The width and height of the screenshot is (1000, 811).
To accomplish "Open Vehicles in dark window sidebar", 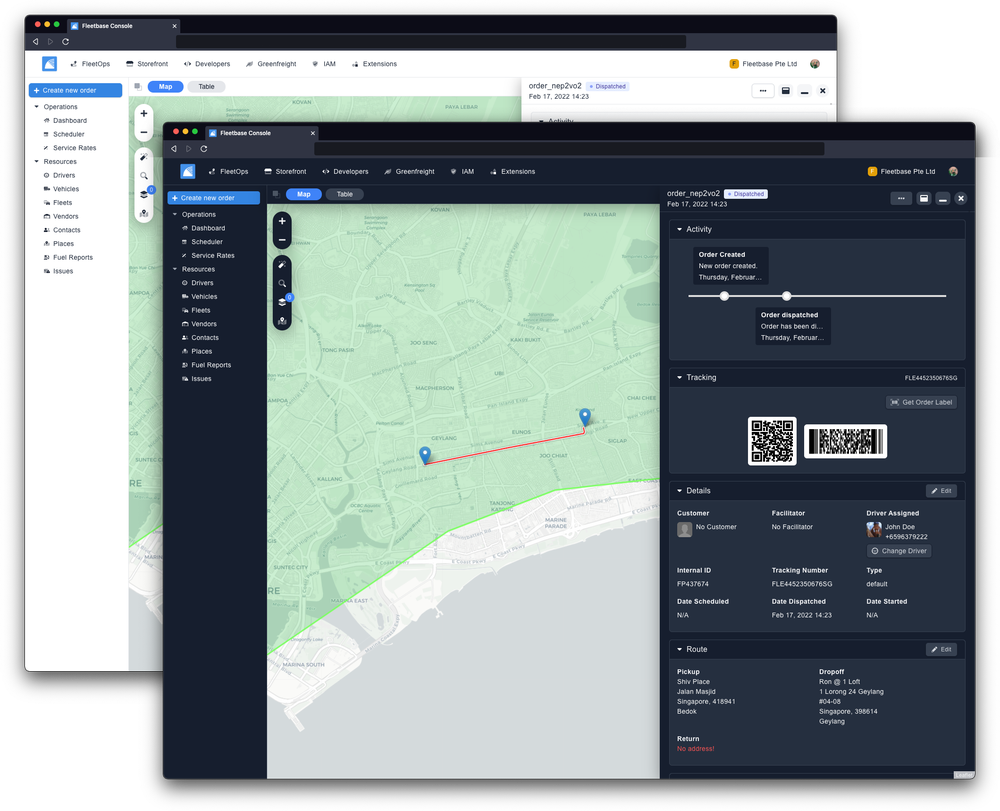I will click(x=200, y=296).
